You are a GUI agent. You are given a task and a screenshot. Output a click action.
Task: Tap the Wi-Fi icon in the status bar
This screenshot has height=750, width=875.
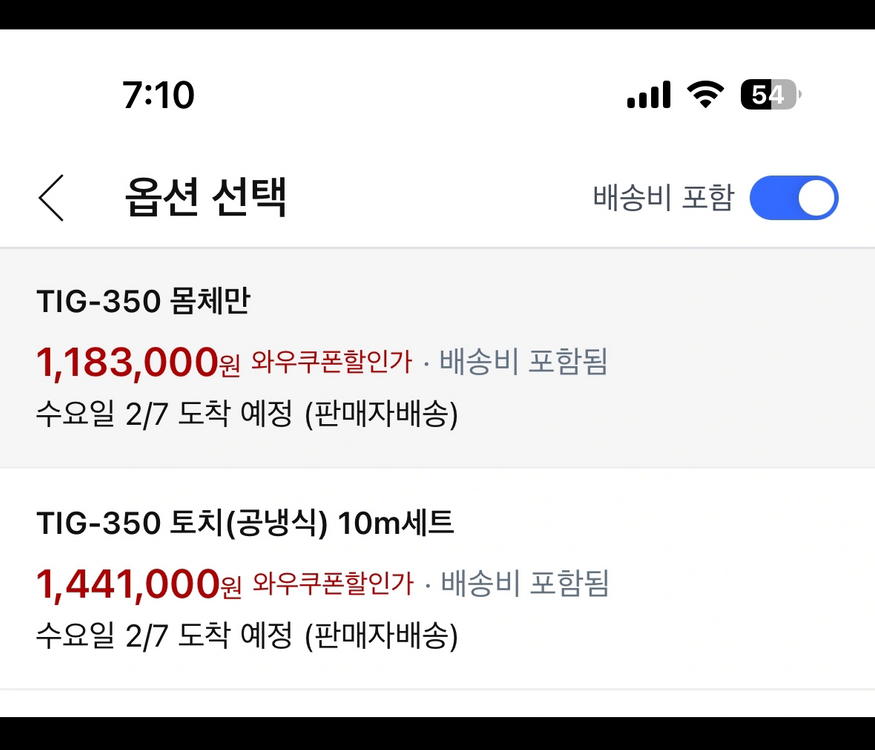click(x=705, y=94)
